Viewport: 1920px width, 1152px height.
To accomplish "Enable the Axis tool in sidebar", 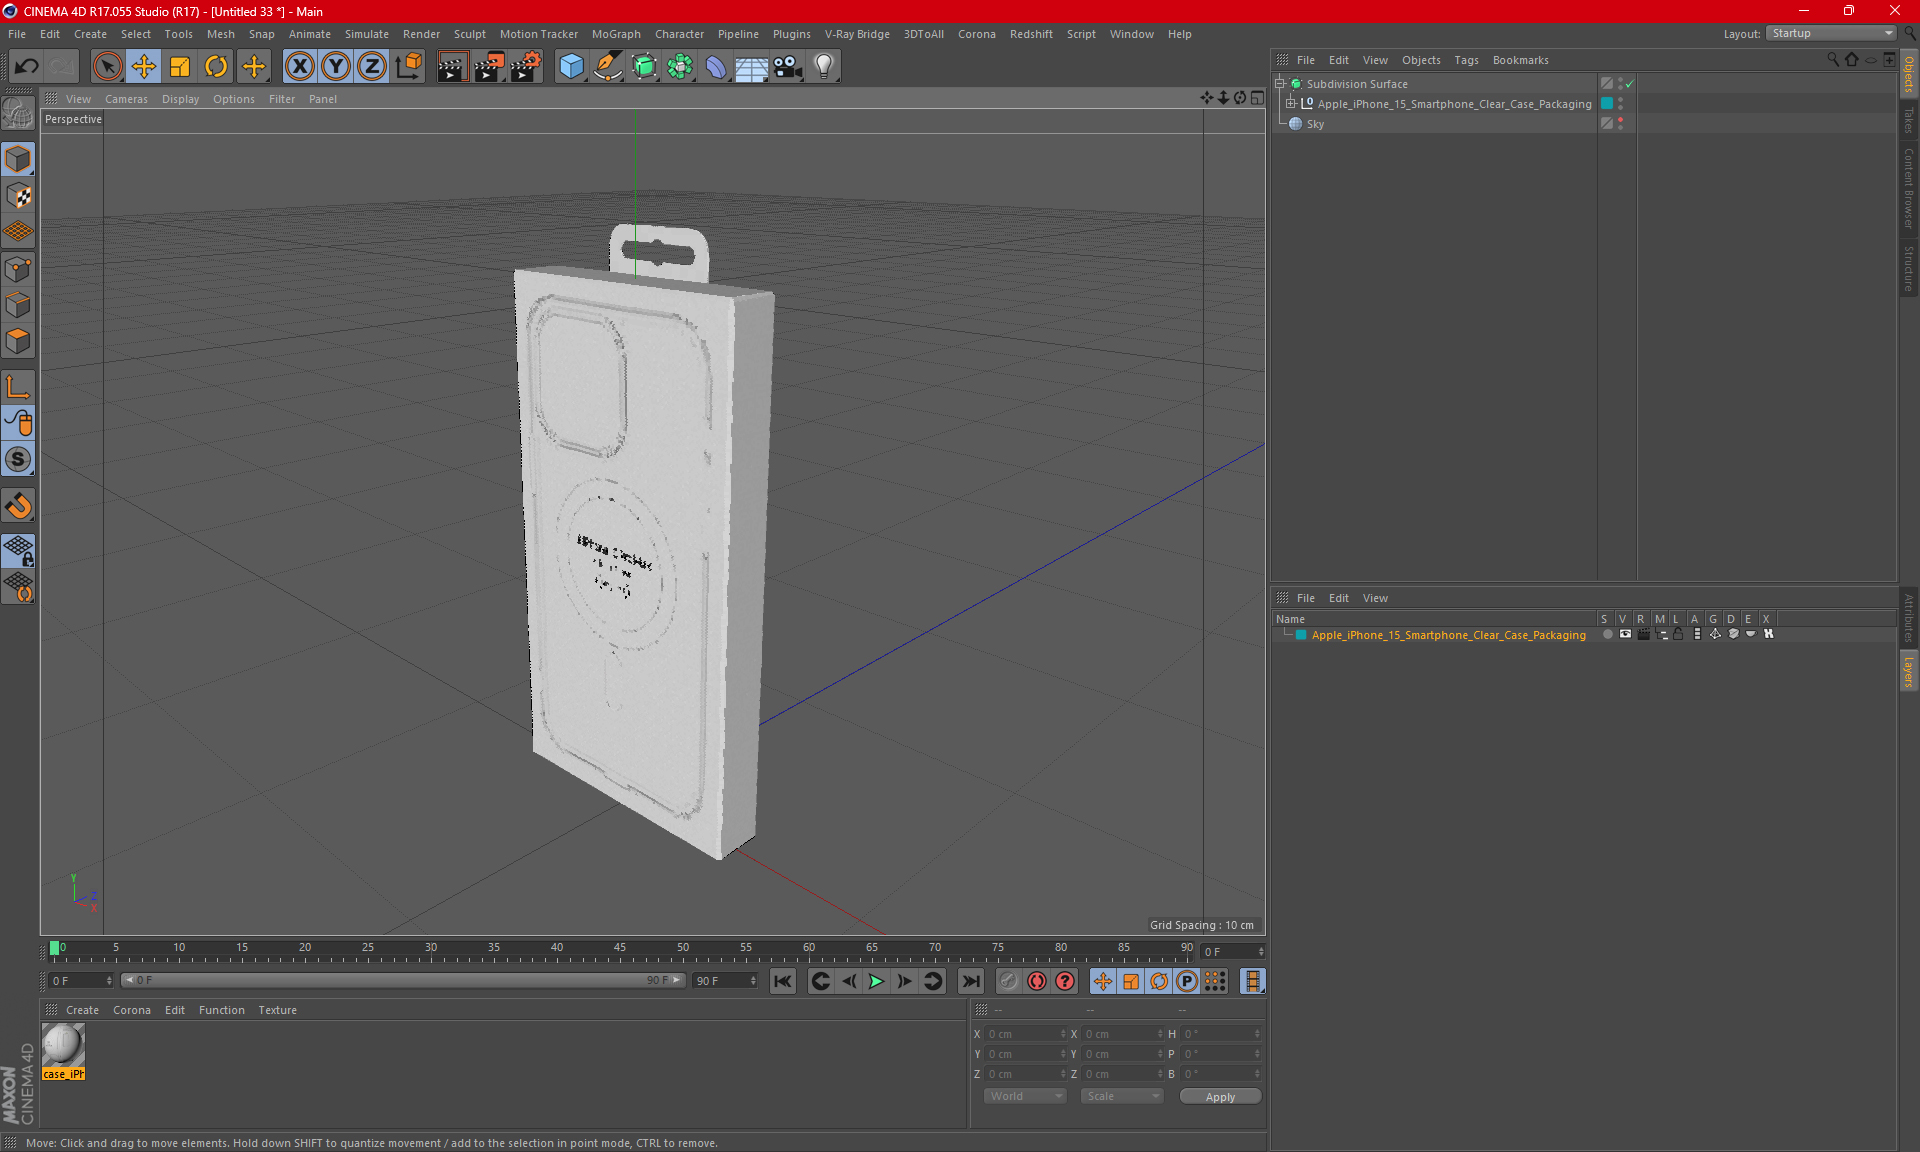I will tap(18, 387).
